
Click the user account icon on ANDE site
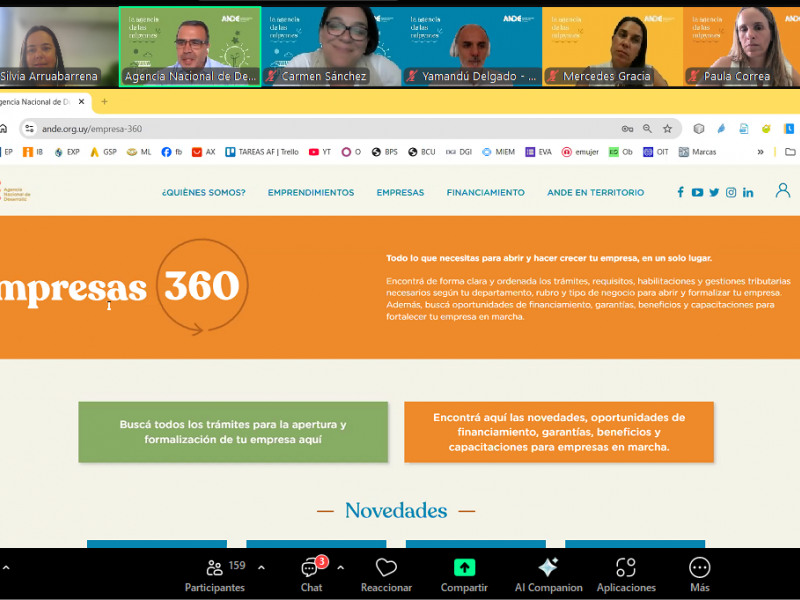point(783,190)
